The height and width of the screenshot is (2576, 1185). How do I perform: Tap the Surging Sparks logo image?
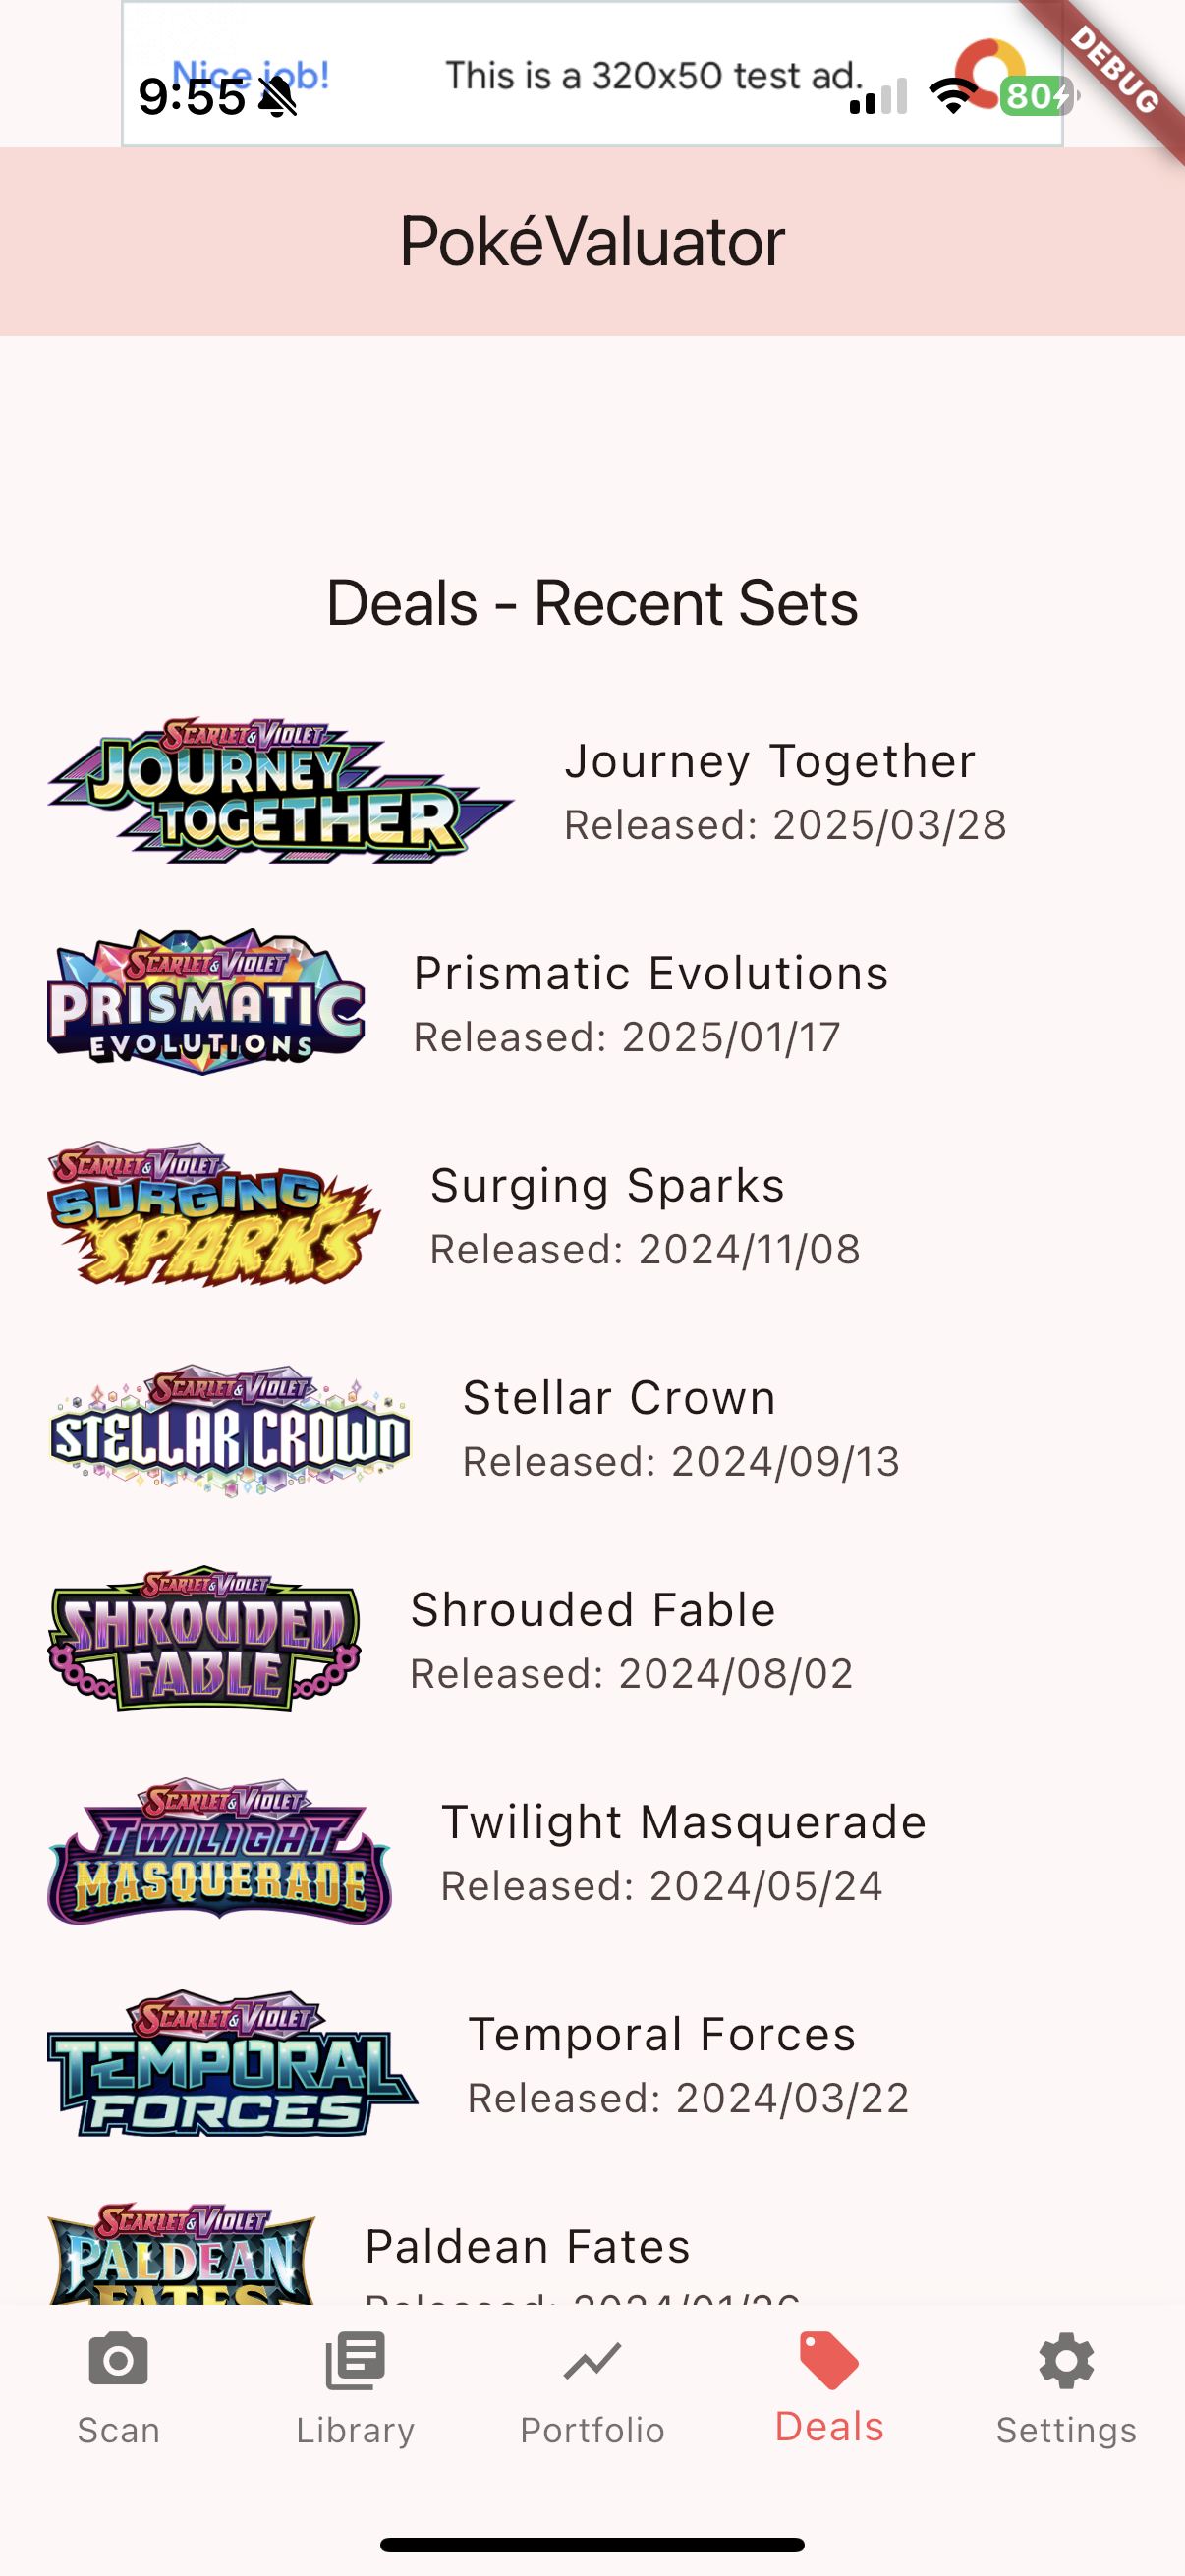point(214,1215)
